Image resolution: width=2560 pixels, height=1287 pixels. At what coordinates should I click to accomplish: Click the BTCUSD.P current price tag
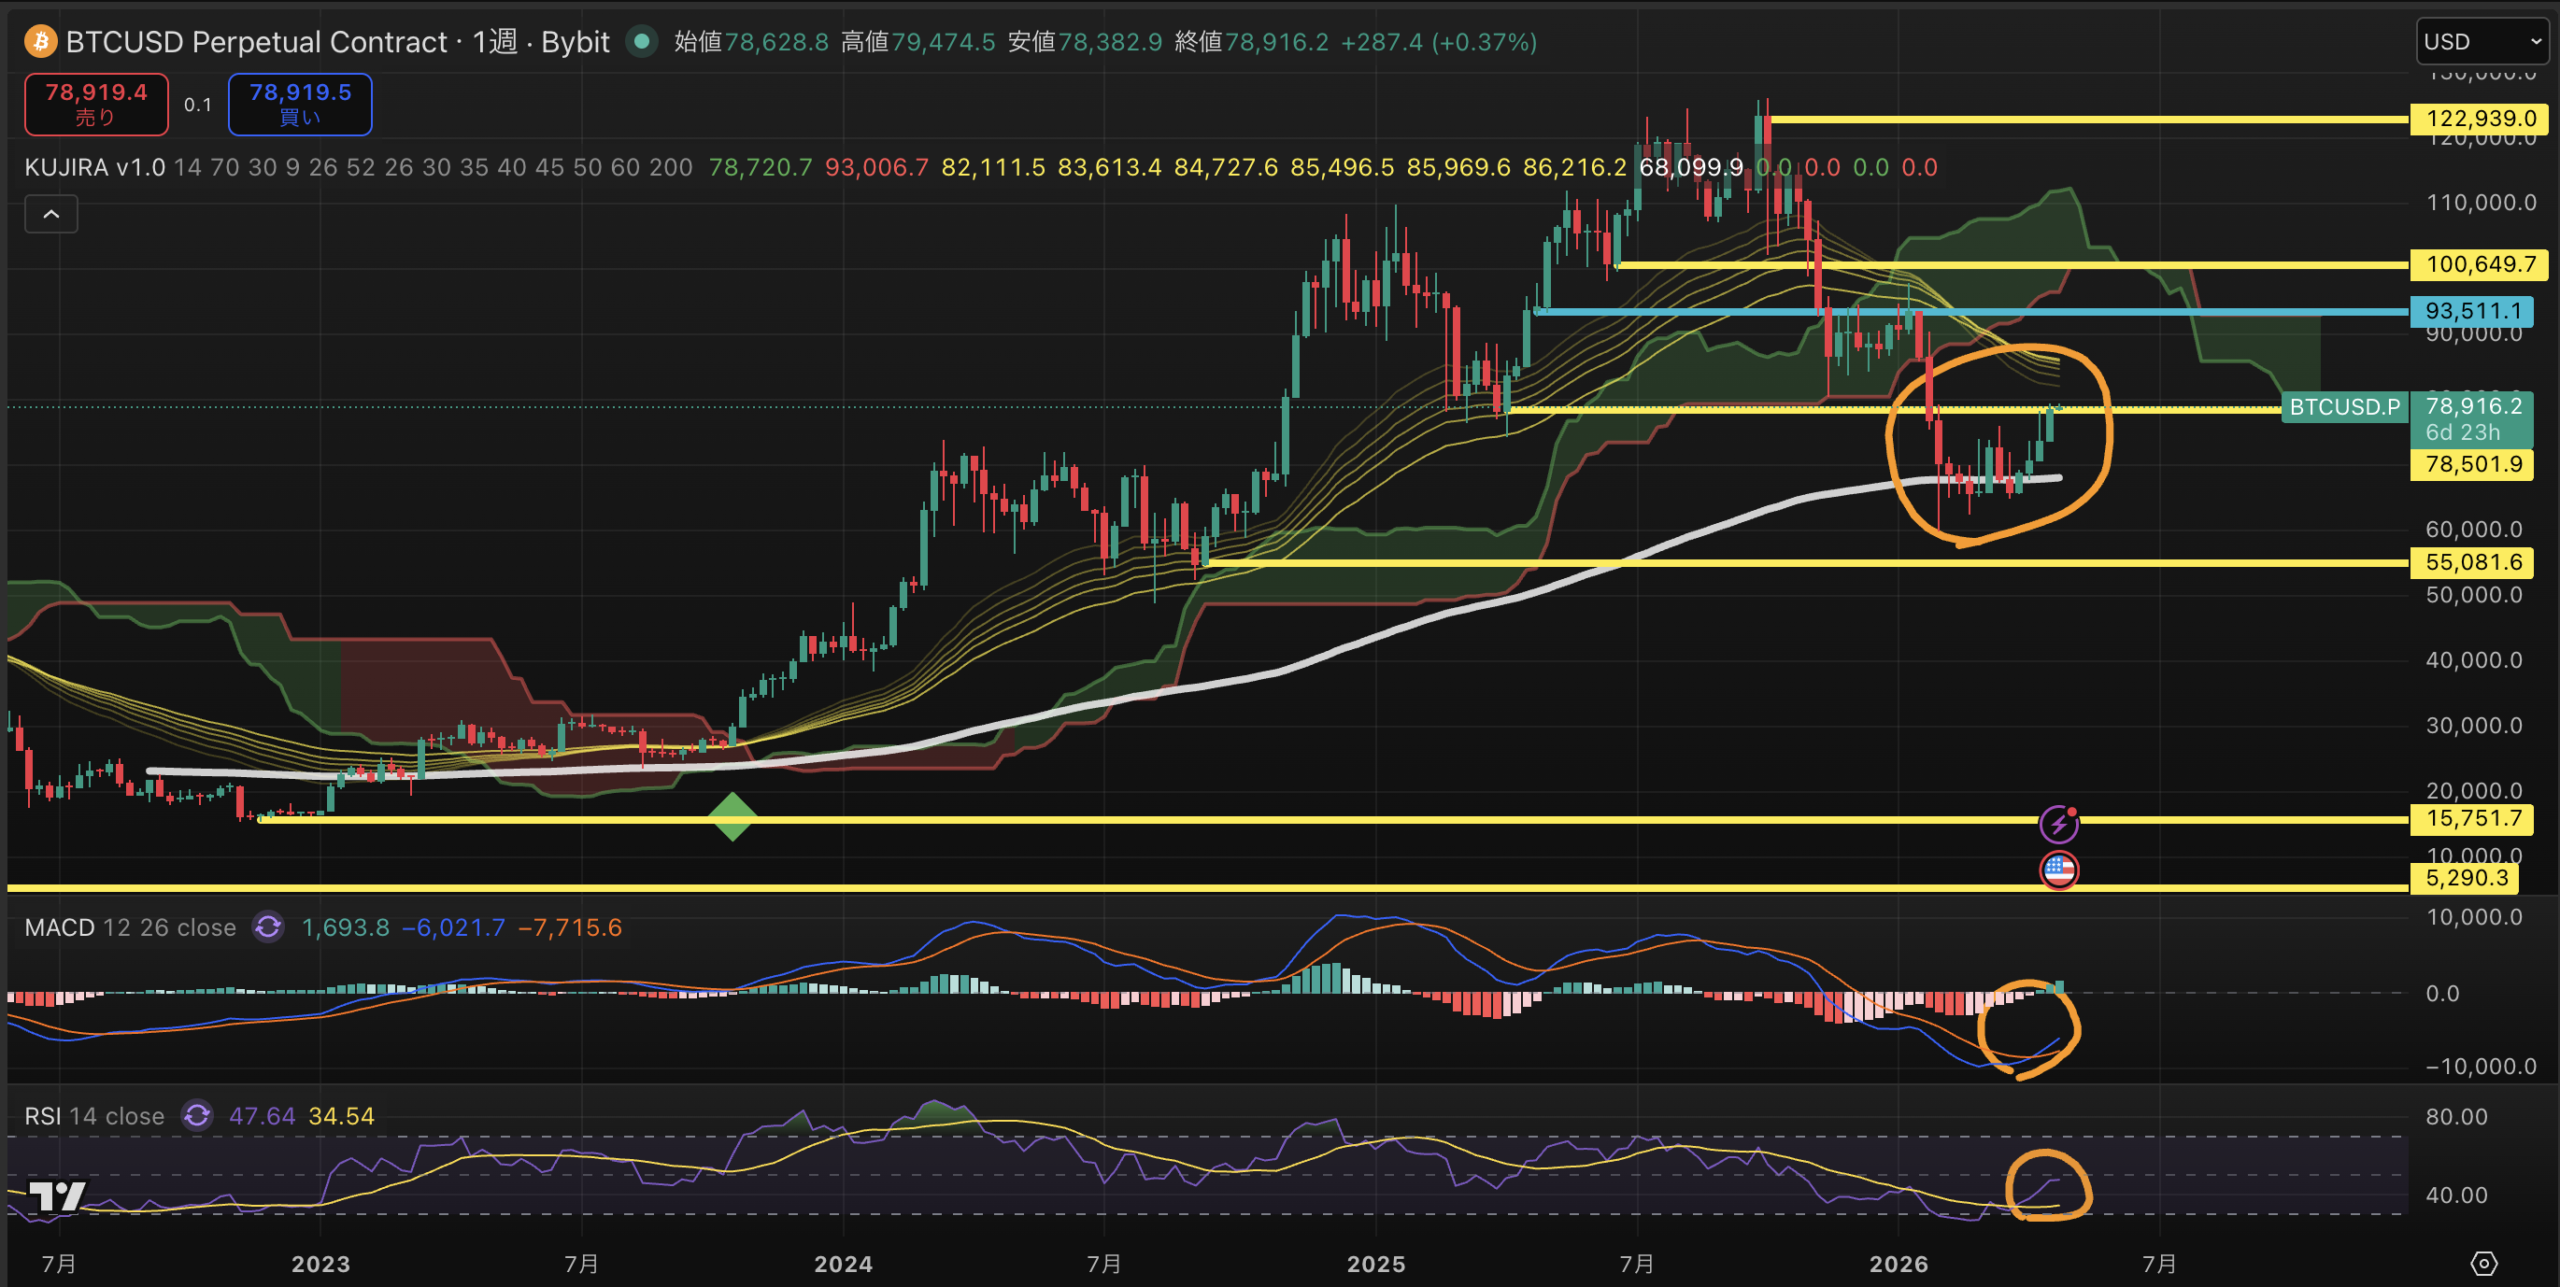coord(2343,407)
